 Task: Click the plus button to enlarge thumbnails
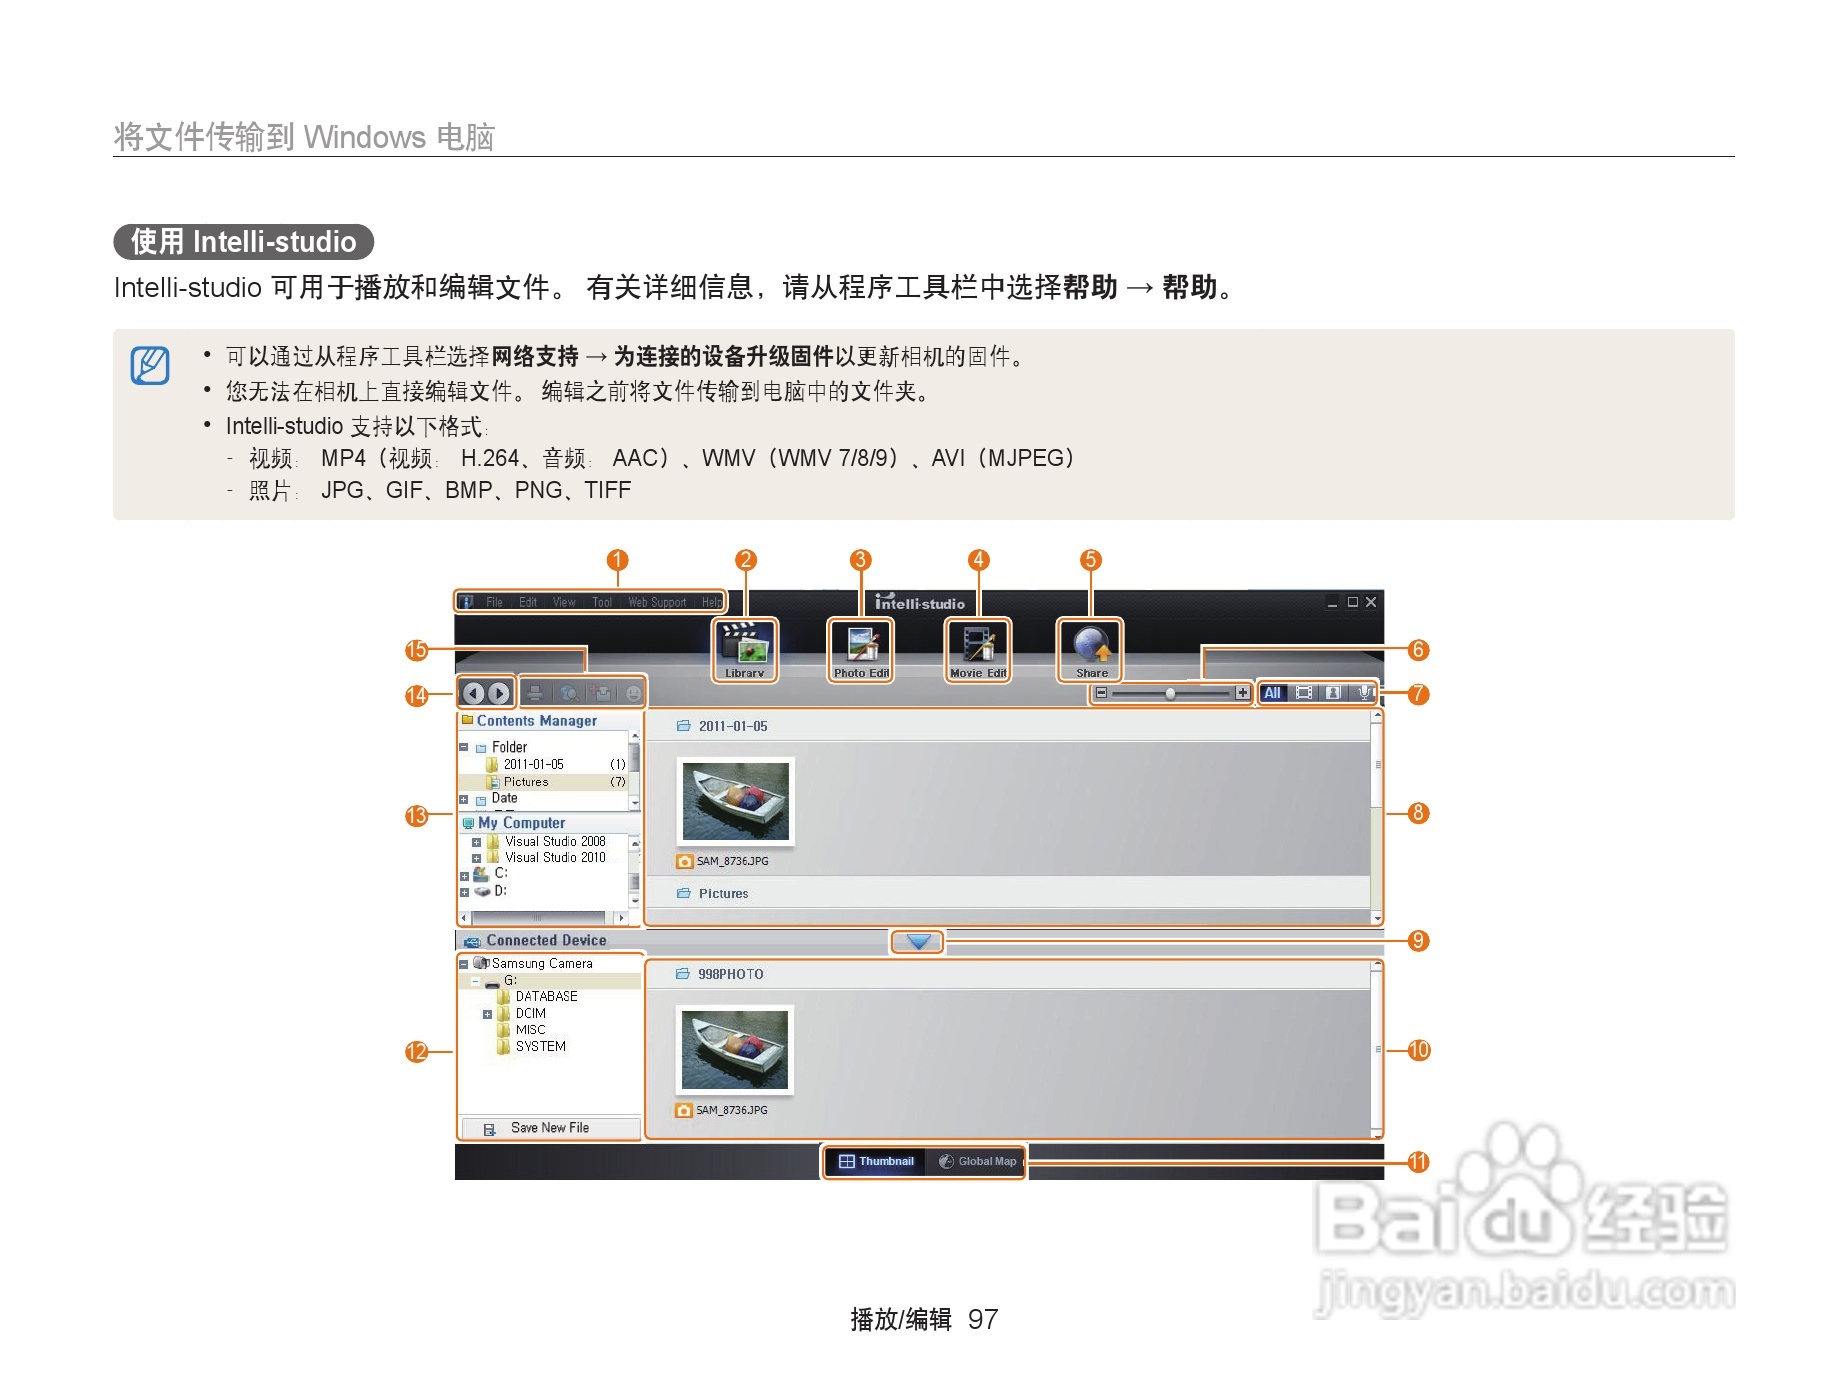[1242, 693]
